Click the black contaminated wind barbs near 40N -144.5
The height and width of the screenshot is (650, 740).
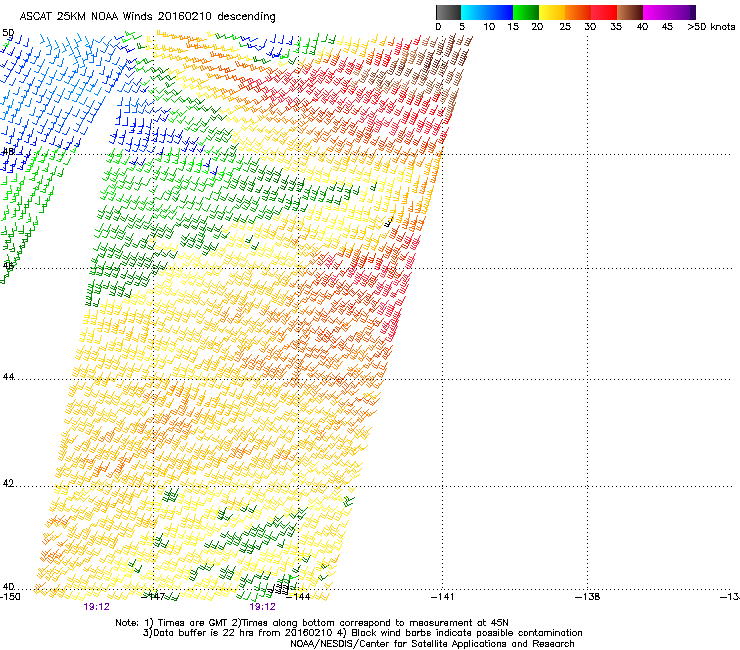pyautogui.click(x=279, y=589)
